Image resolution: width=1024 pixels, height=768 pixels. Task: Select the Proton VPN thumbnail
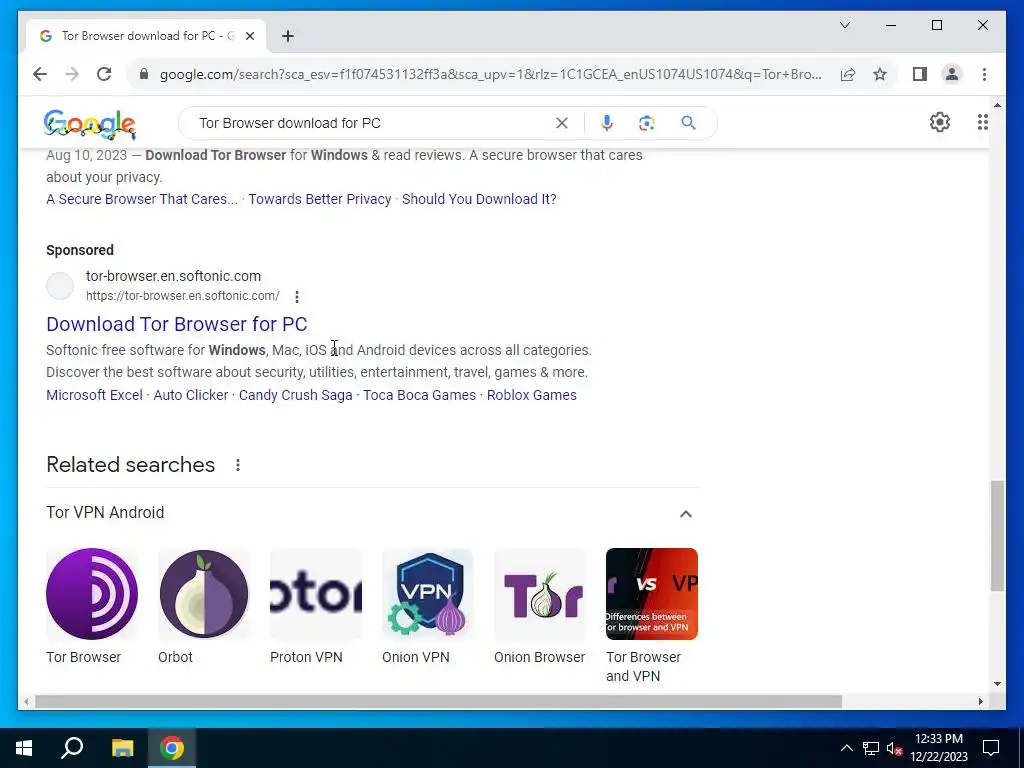pos(316,594)
